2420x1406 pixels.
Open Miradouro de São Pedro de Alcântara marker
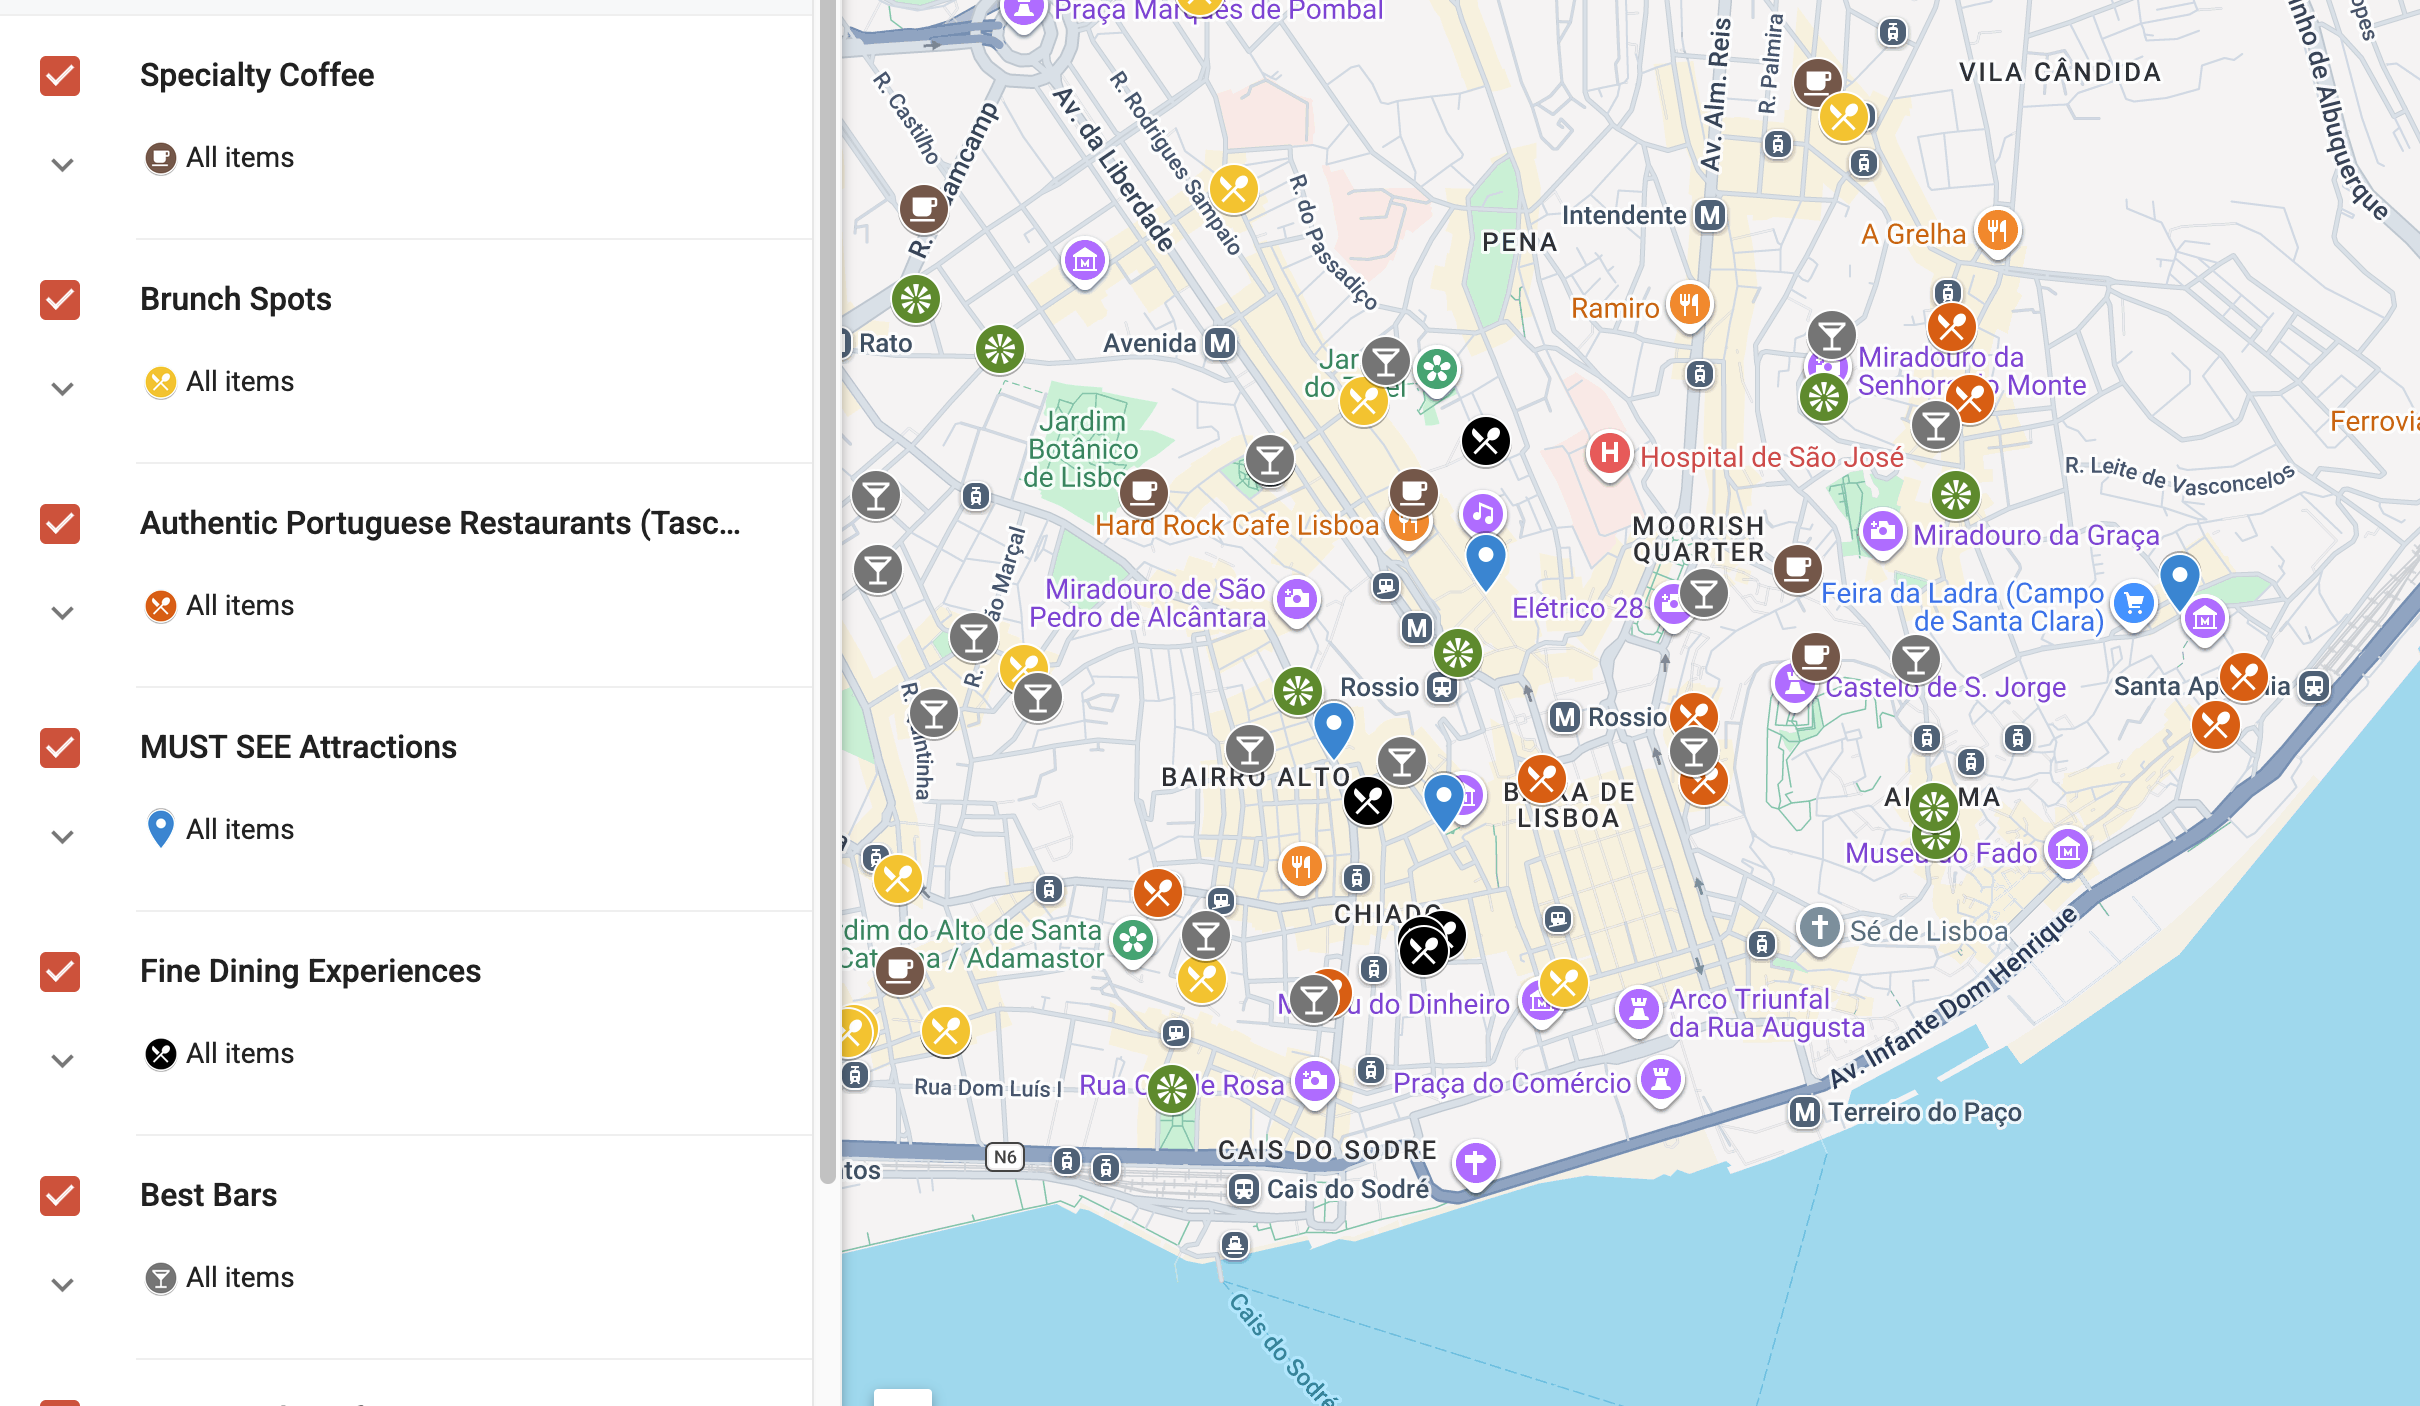[x=1297, y=601]
